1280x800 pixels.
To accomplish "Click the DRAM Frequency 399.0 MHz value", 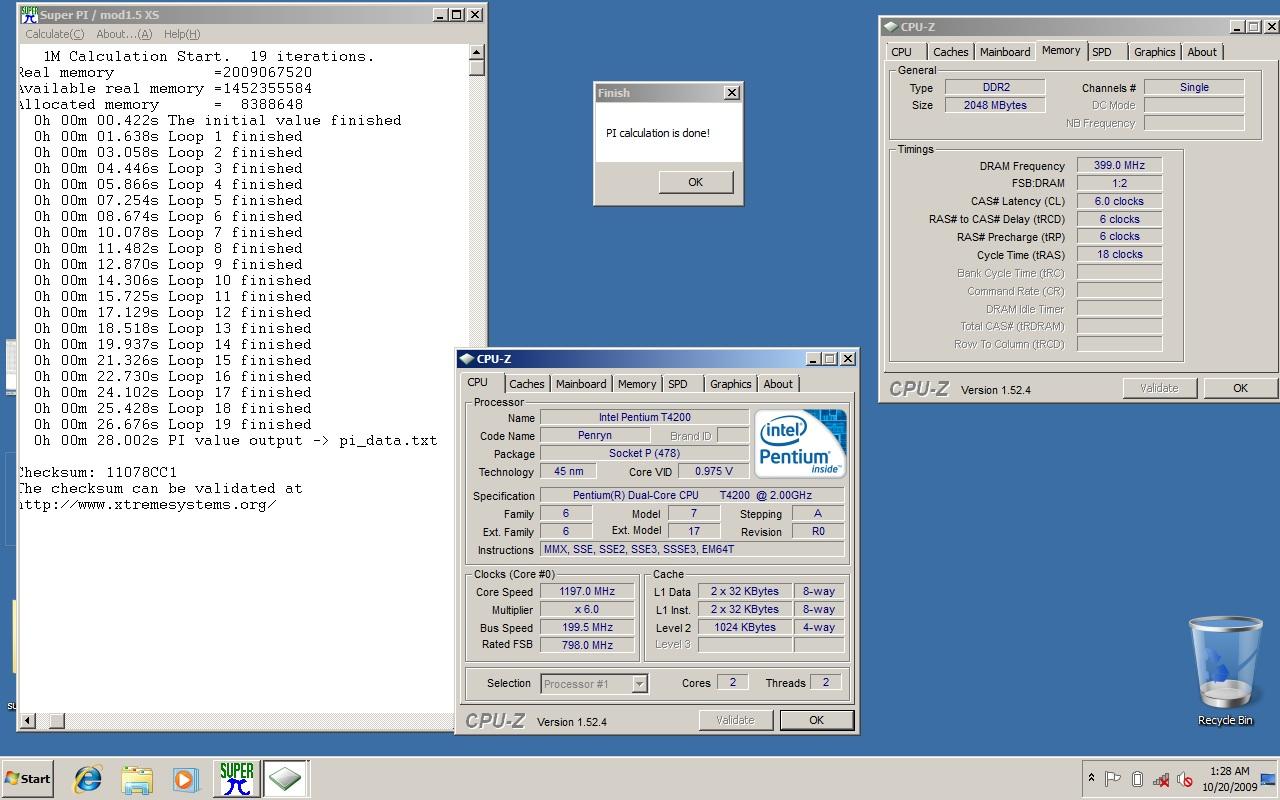I will pos(1119,165).
